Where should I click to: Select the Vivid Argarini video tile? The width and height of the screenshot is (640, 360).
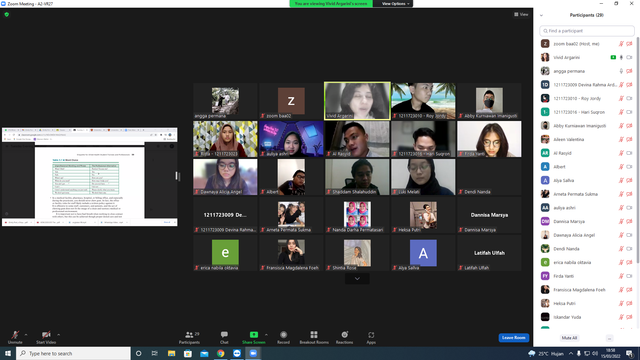(357, 101)
